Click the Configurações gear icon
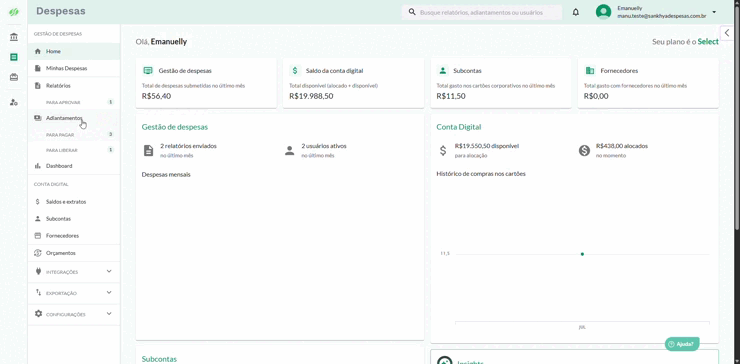The width and height of the screenshot is (740, 364). (38, 314)
